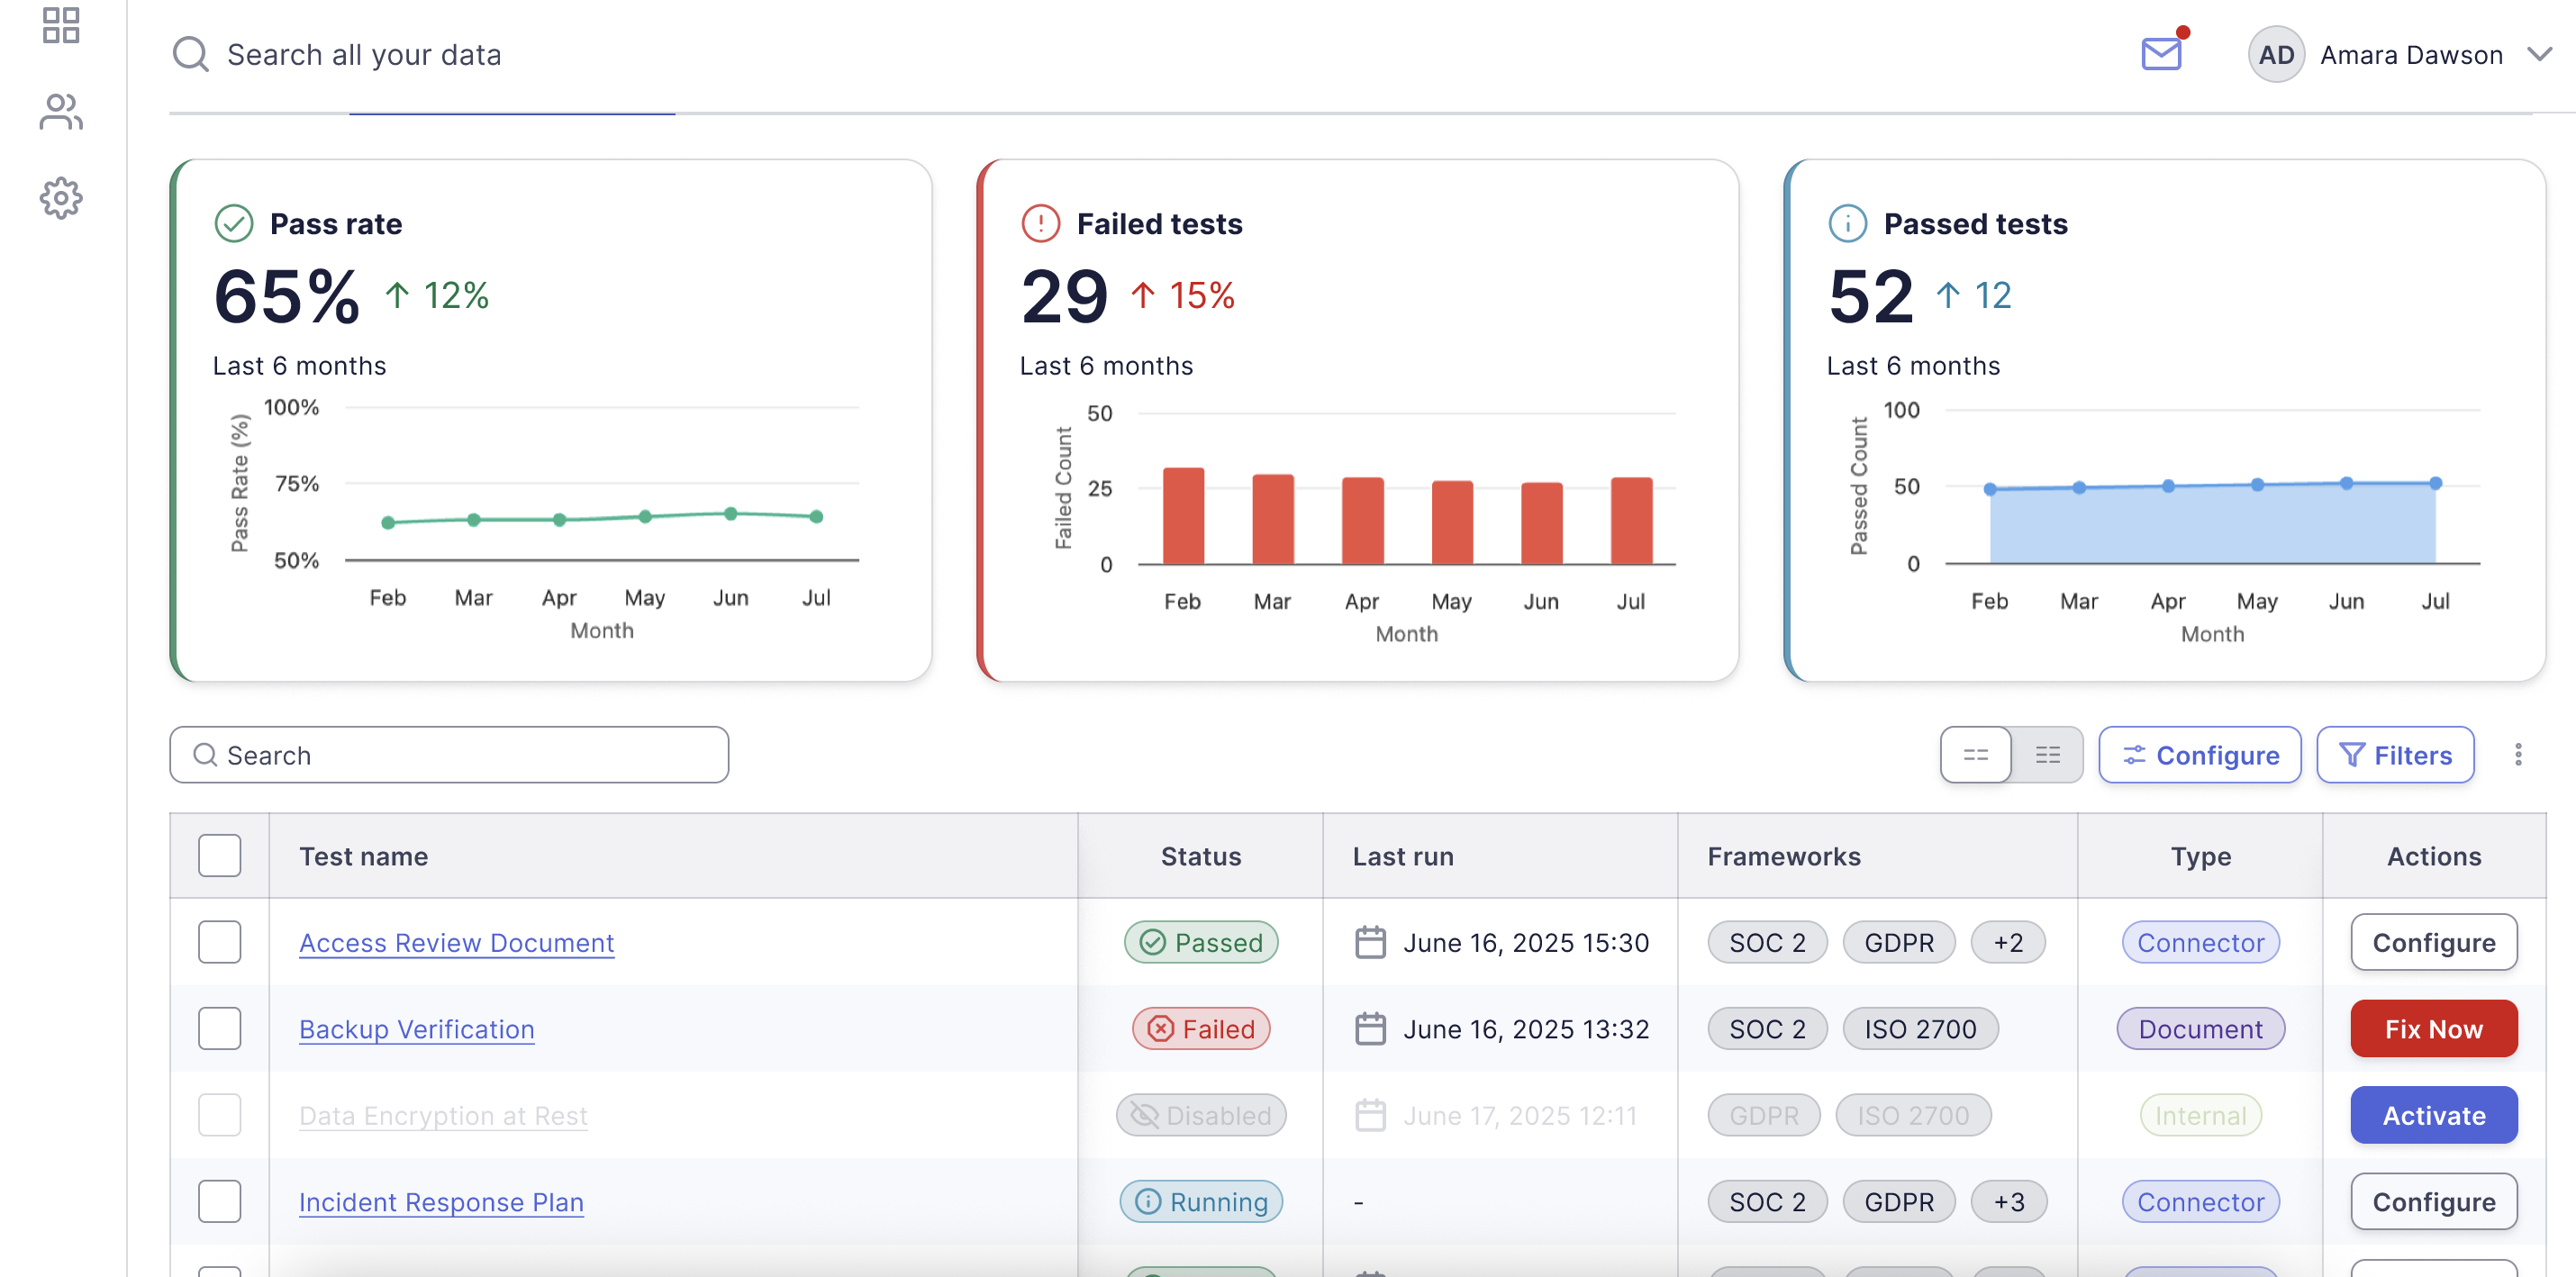The height and width of the screenshot is (1277, 2576).
Task: Open the dashboard grid icon in sidebar
Action: pos(61,26)
